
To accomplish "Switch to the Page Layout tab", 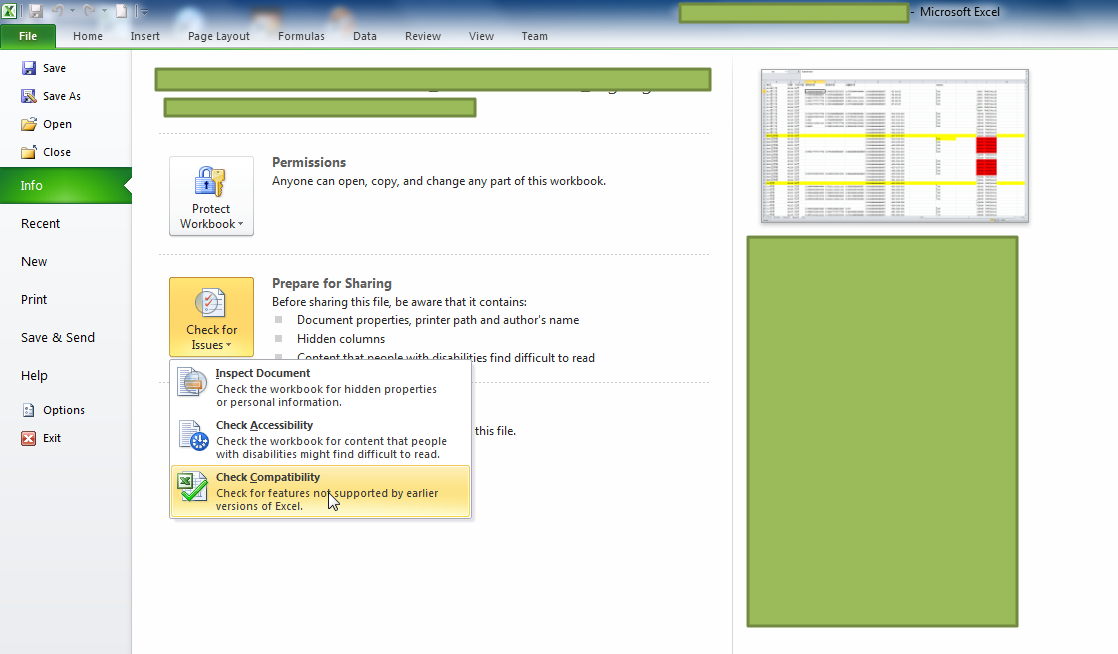I will [218, 36].
